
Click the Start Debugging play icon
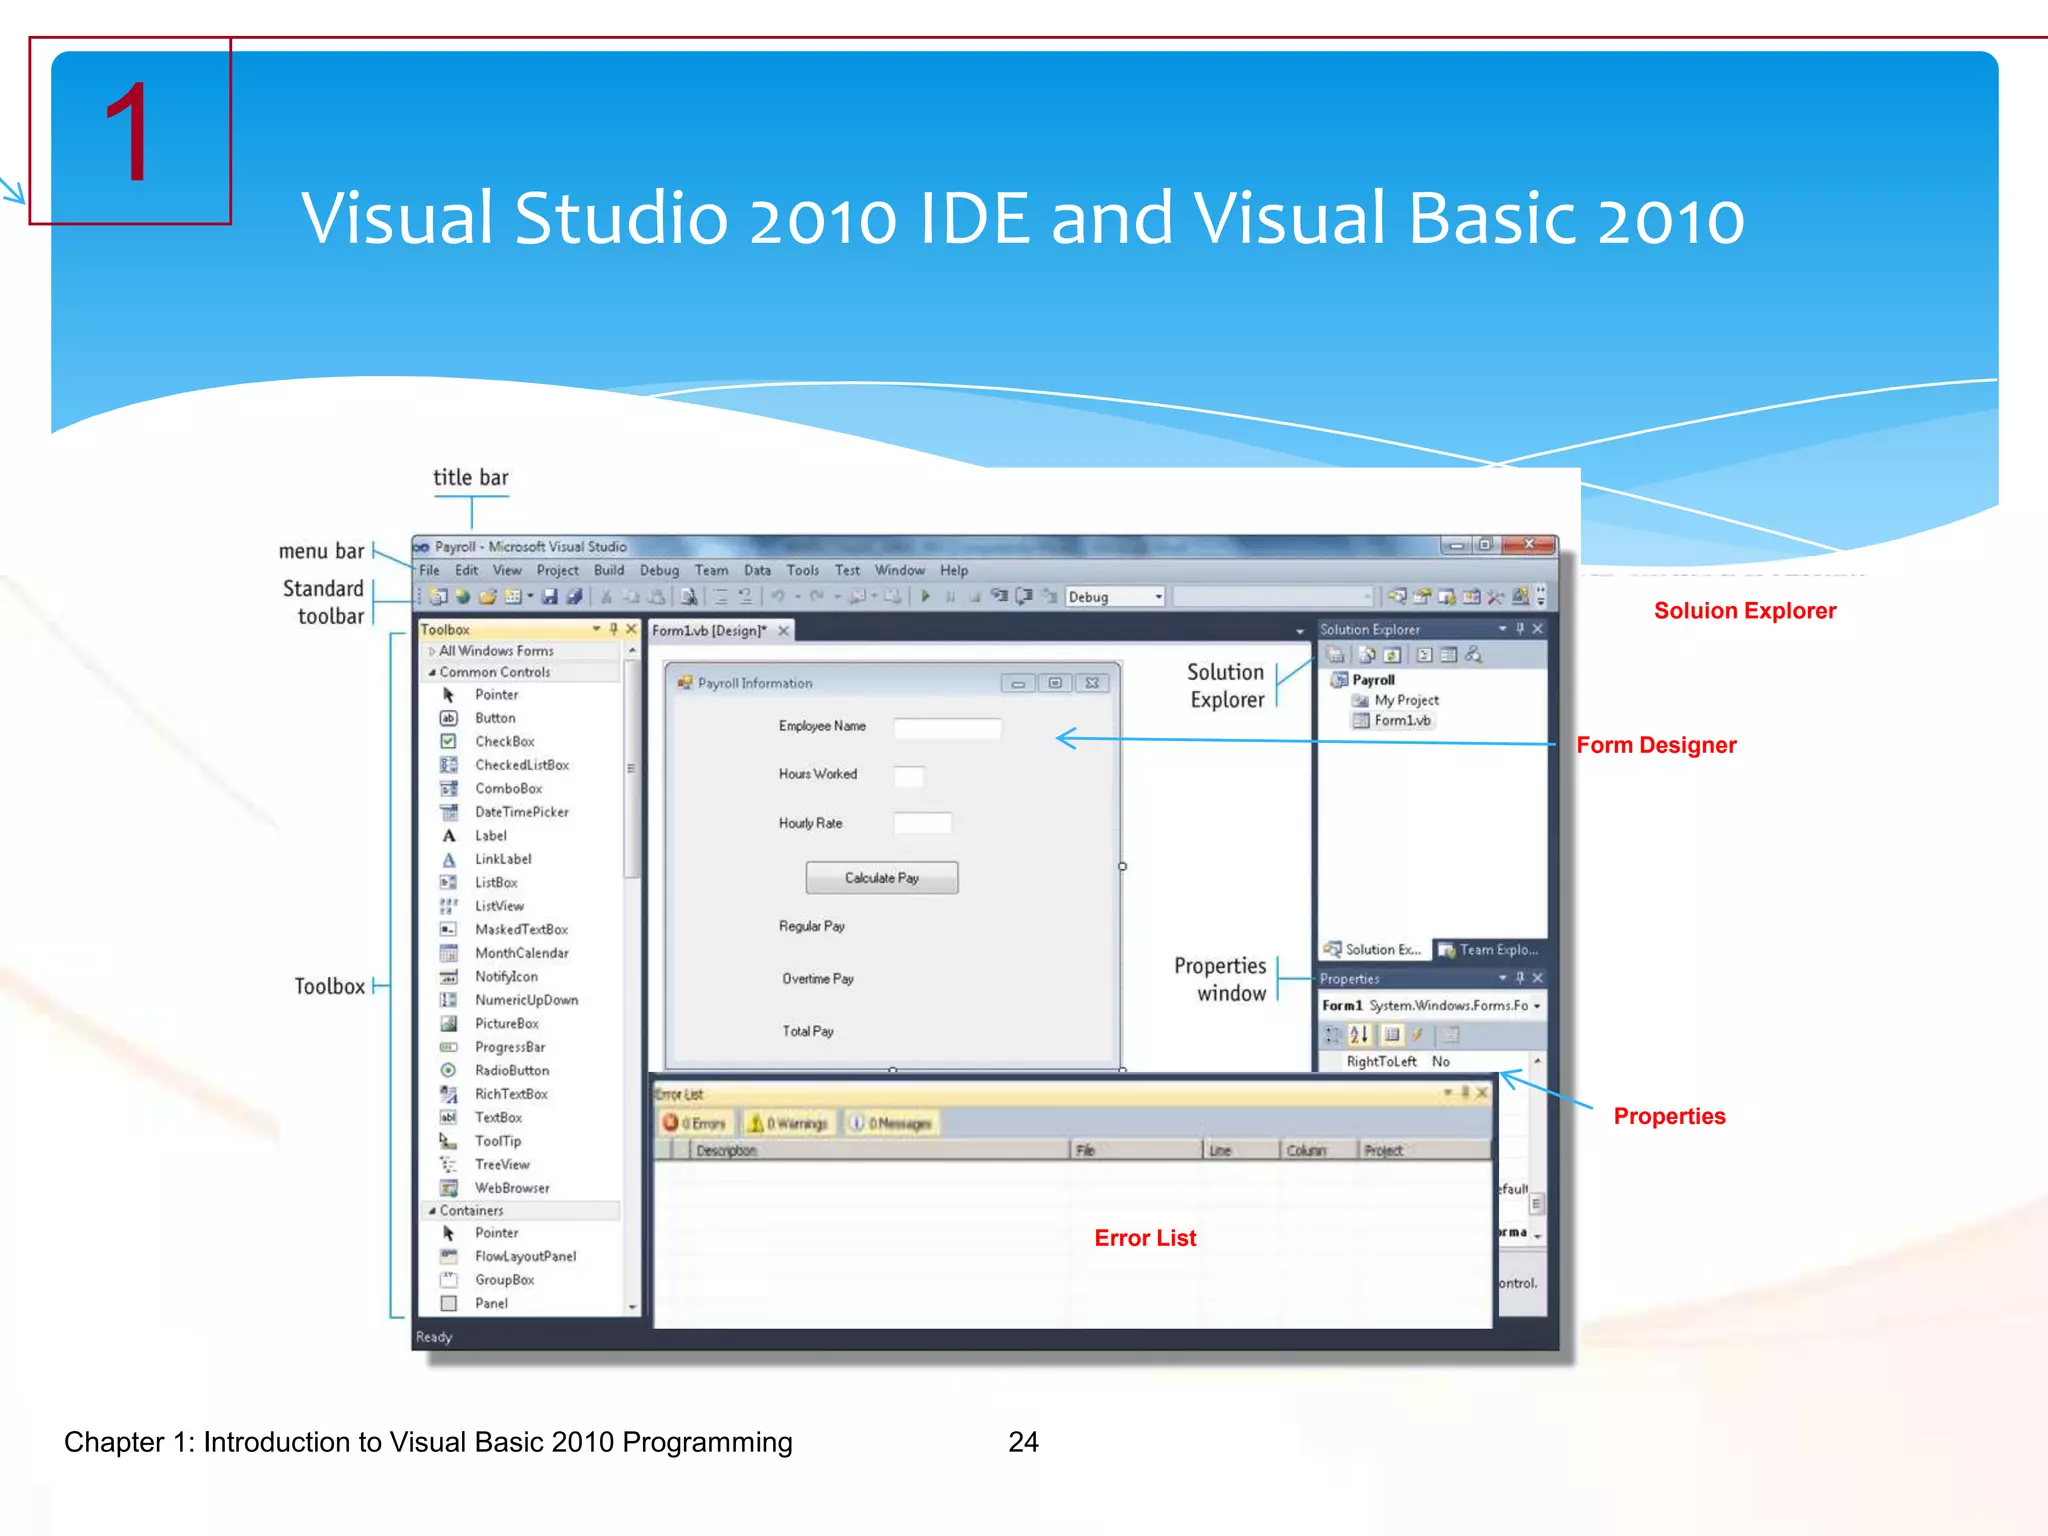pyautogui.click(x=925, y=596)
